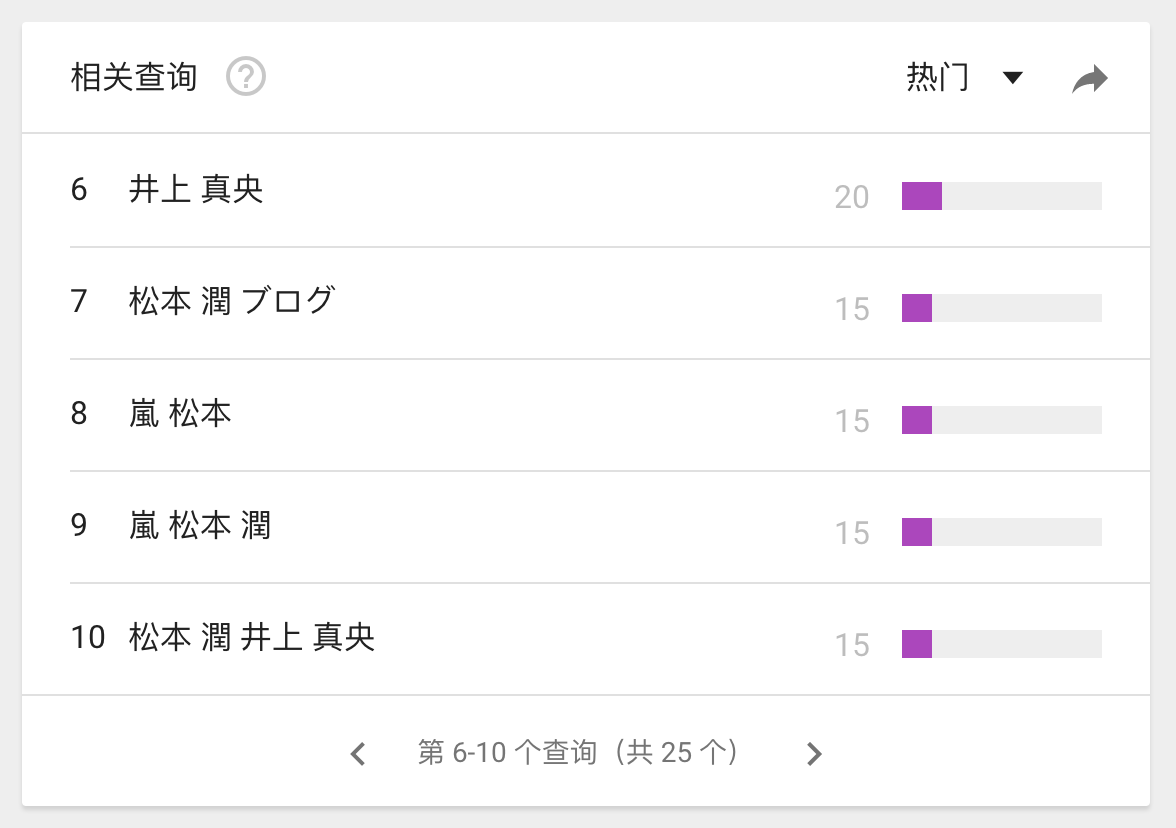Click the score bar for 嵐 松本
1176x828 pixels.
pos(1000,420)
